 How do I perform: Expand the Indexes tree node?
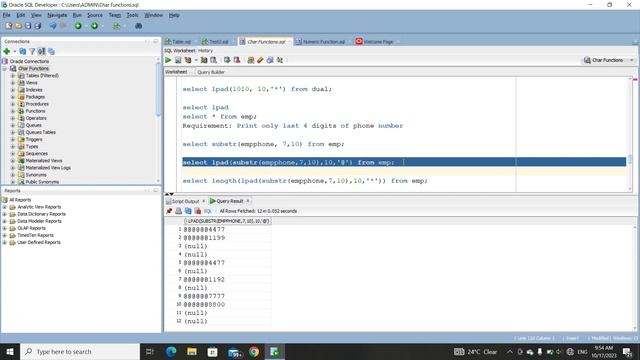13,90
